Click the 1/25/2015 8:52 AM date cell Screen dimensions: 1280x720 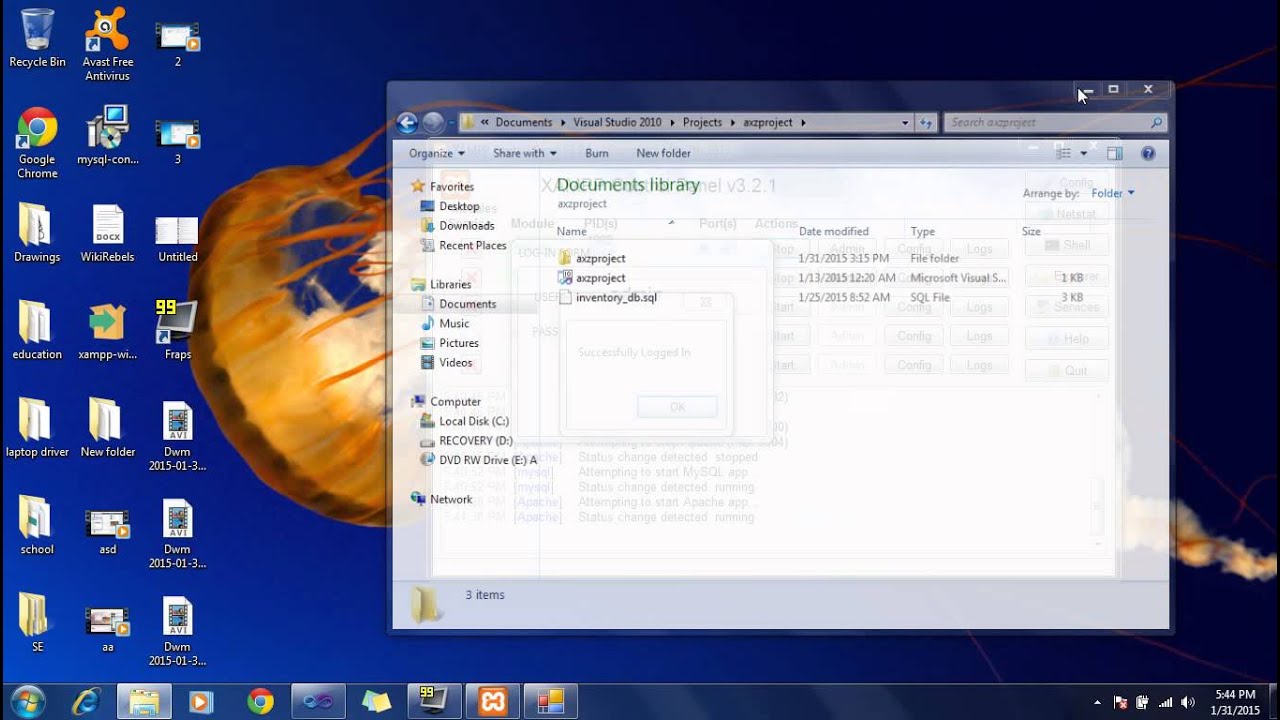[844, 298]
